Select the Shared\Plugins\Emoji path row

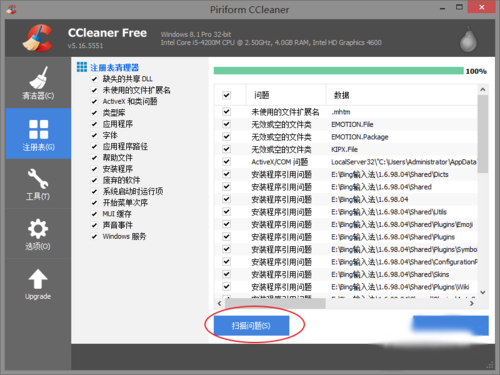(345, 224)
